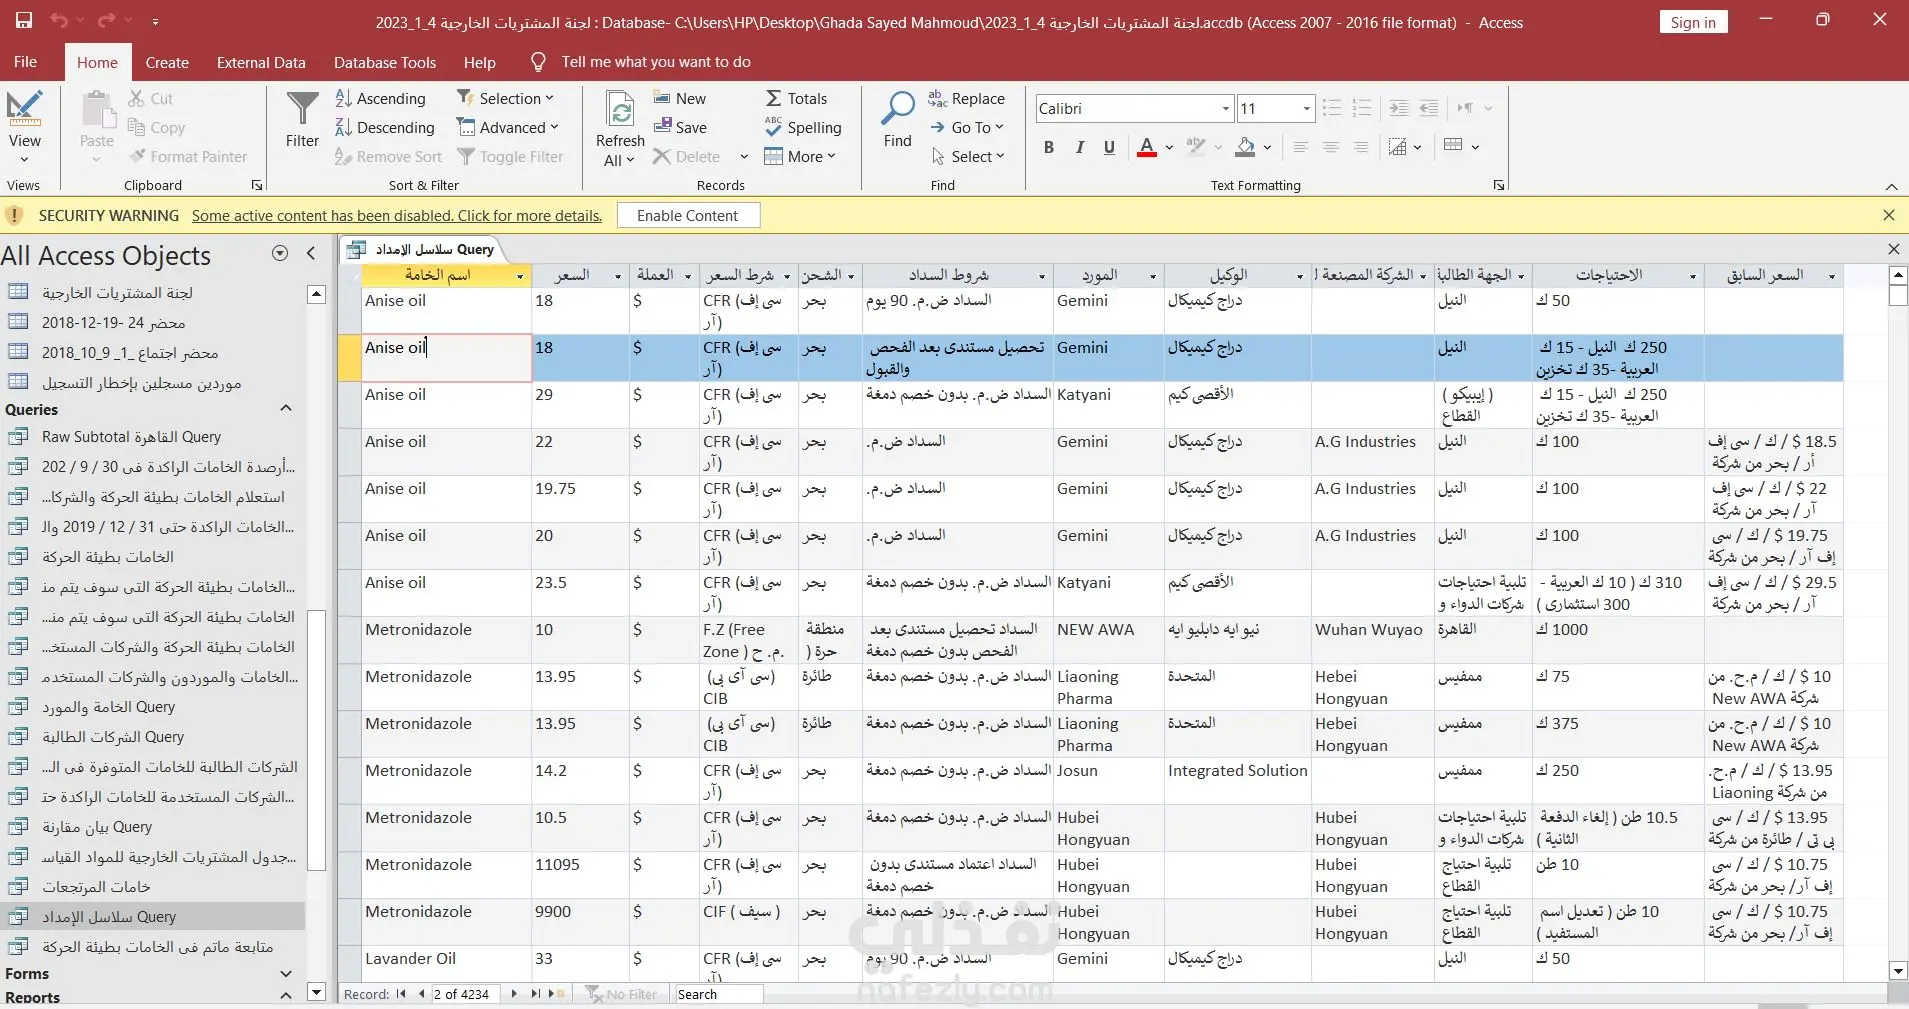
Task: Expand the Forms group in navigation pane
Action: click(286, 973)
